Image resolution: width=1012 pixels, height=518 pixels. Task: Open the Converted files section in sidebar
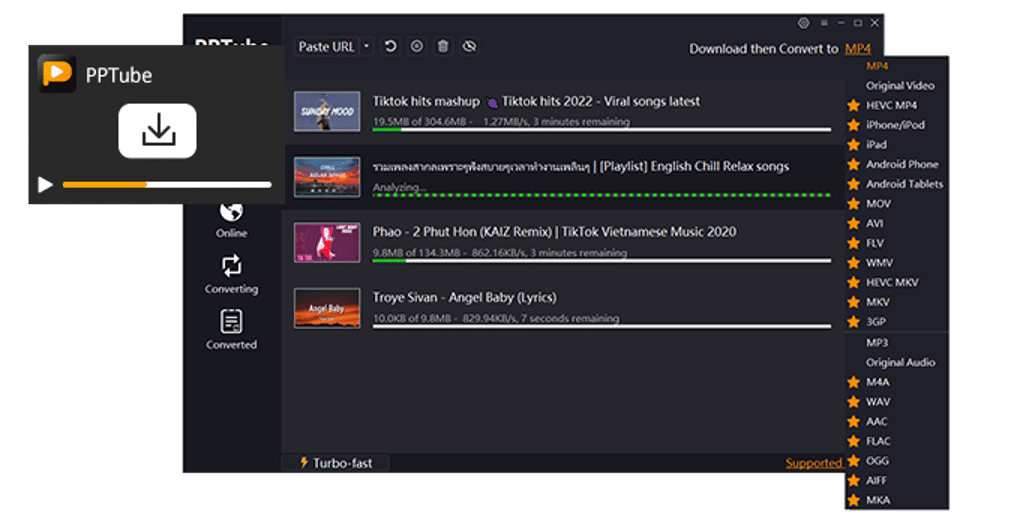(232, 330)
